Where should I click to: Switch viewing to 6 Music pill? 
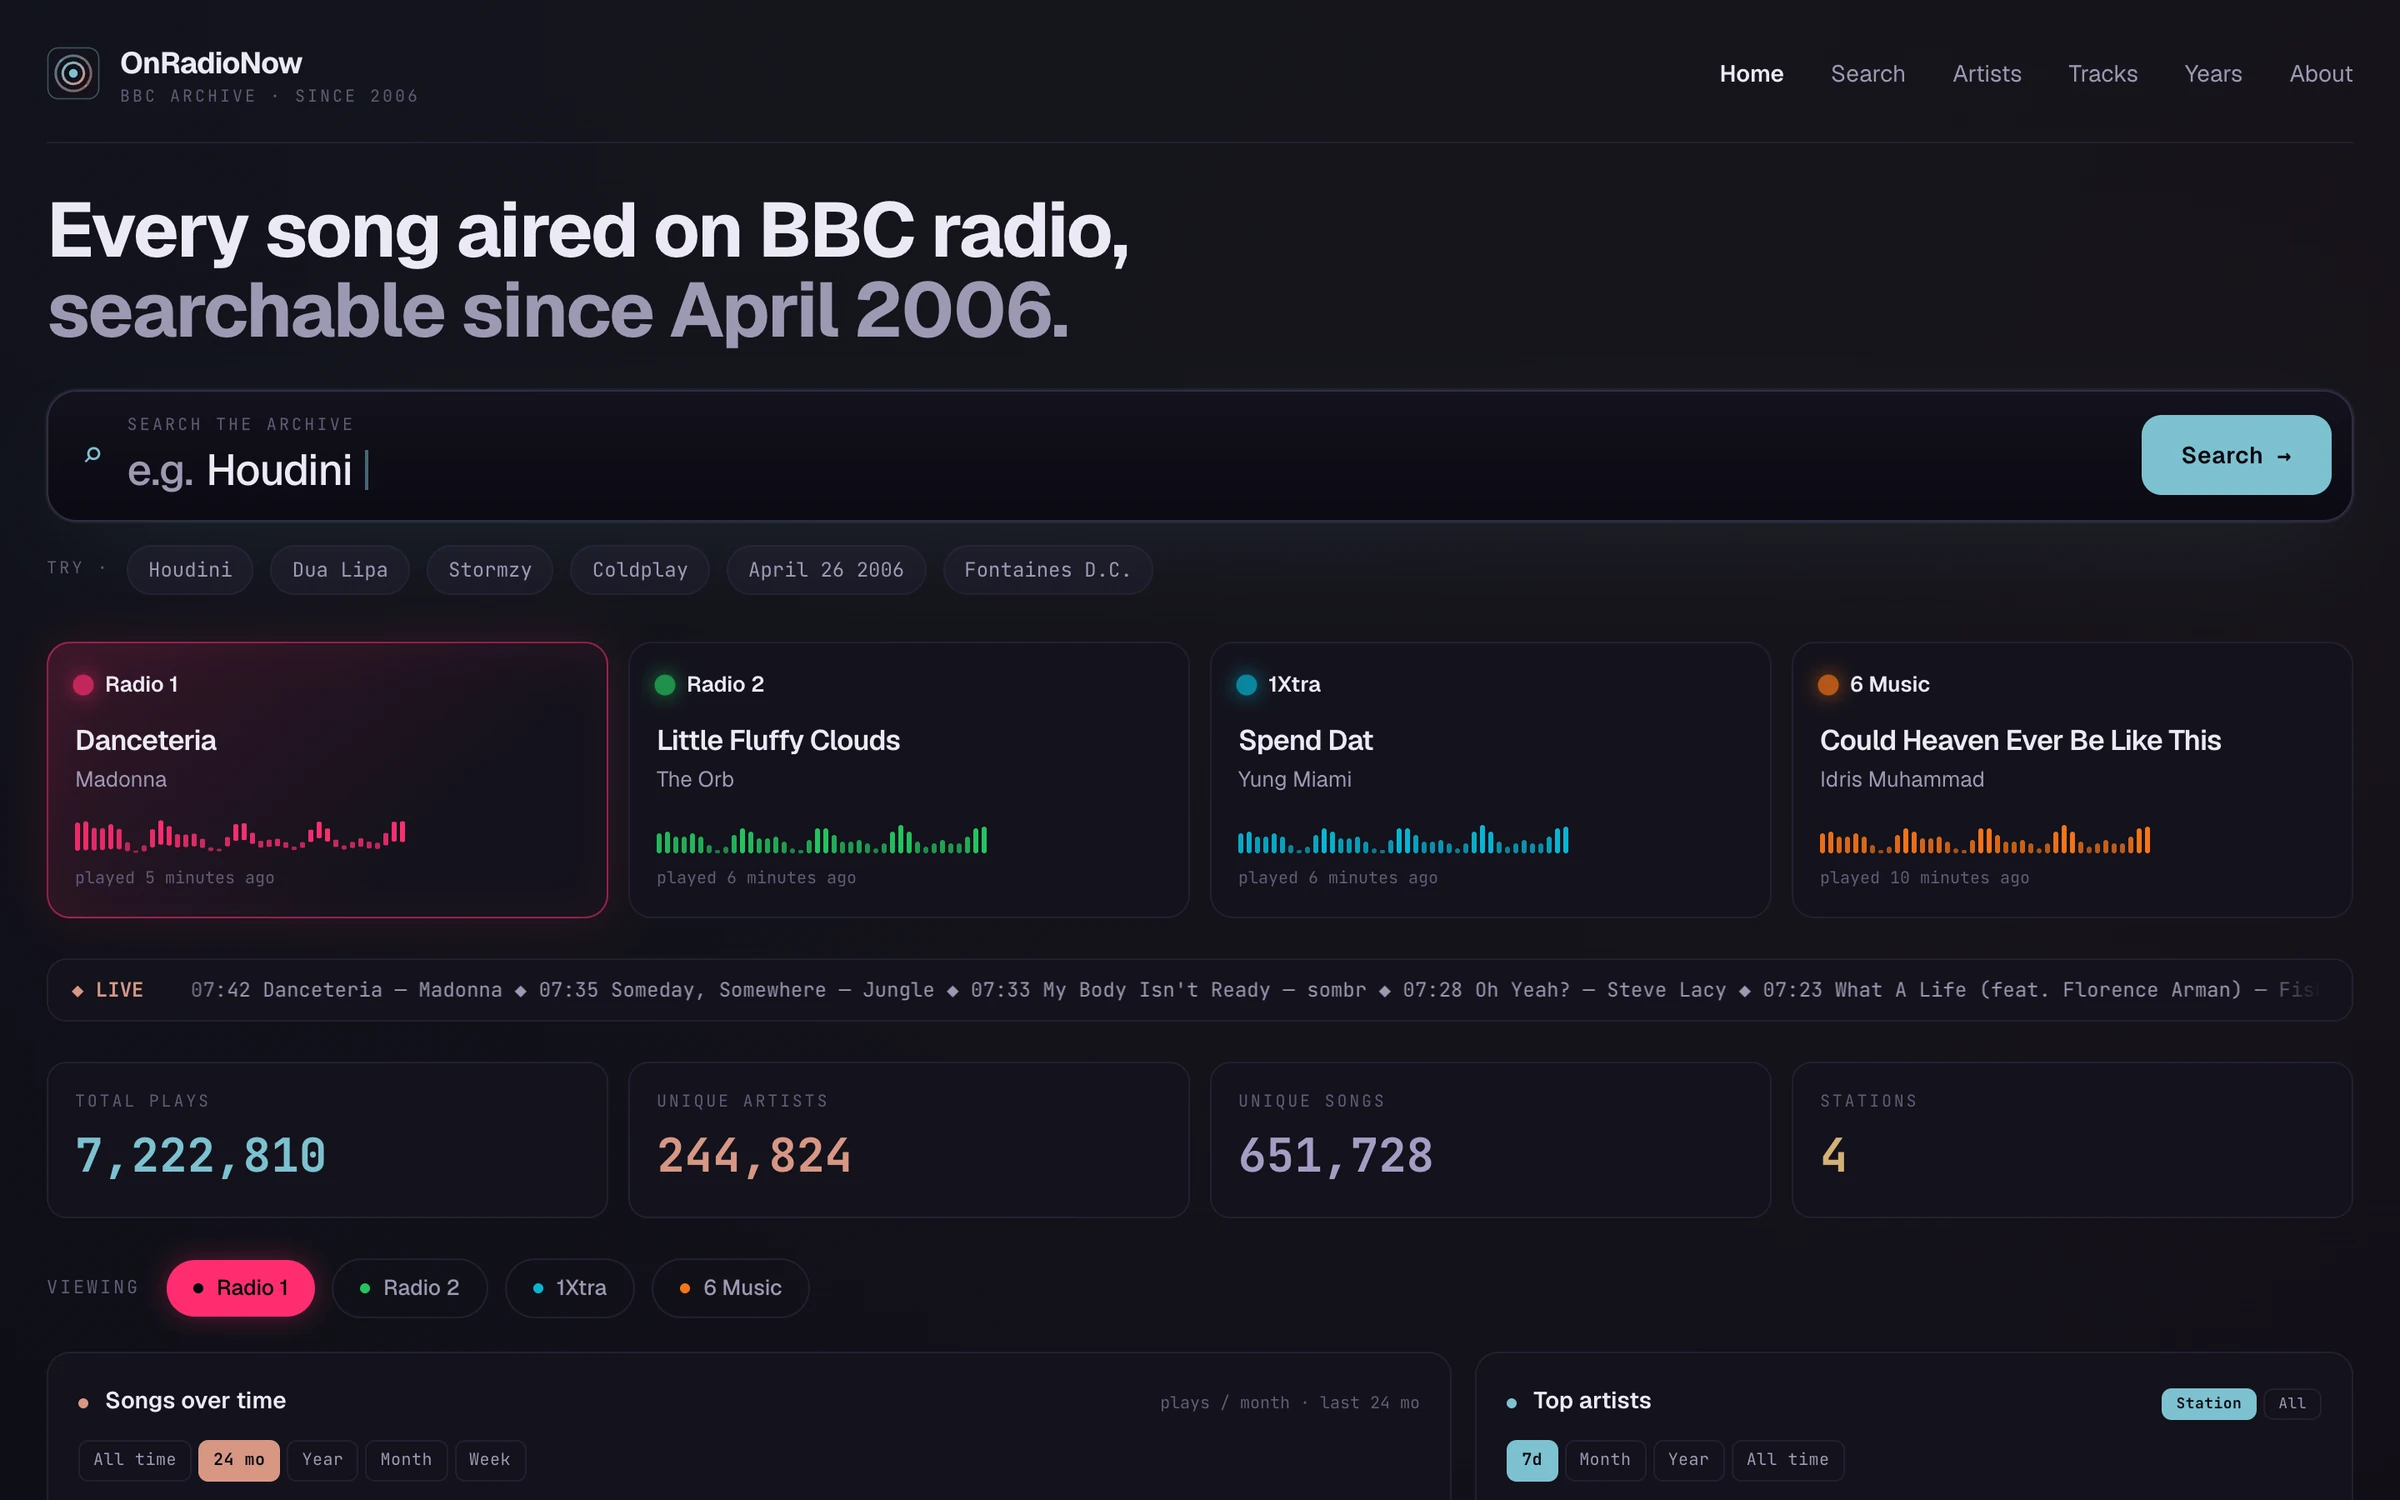[x=731, y=1288]
